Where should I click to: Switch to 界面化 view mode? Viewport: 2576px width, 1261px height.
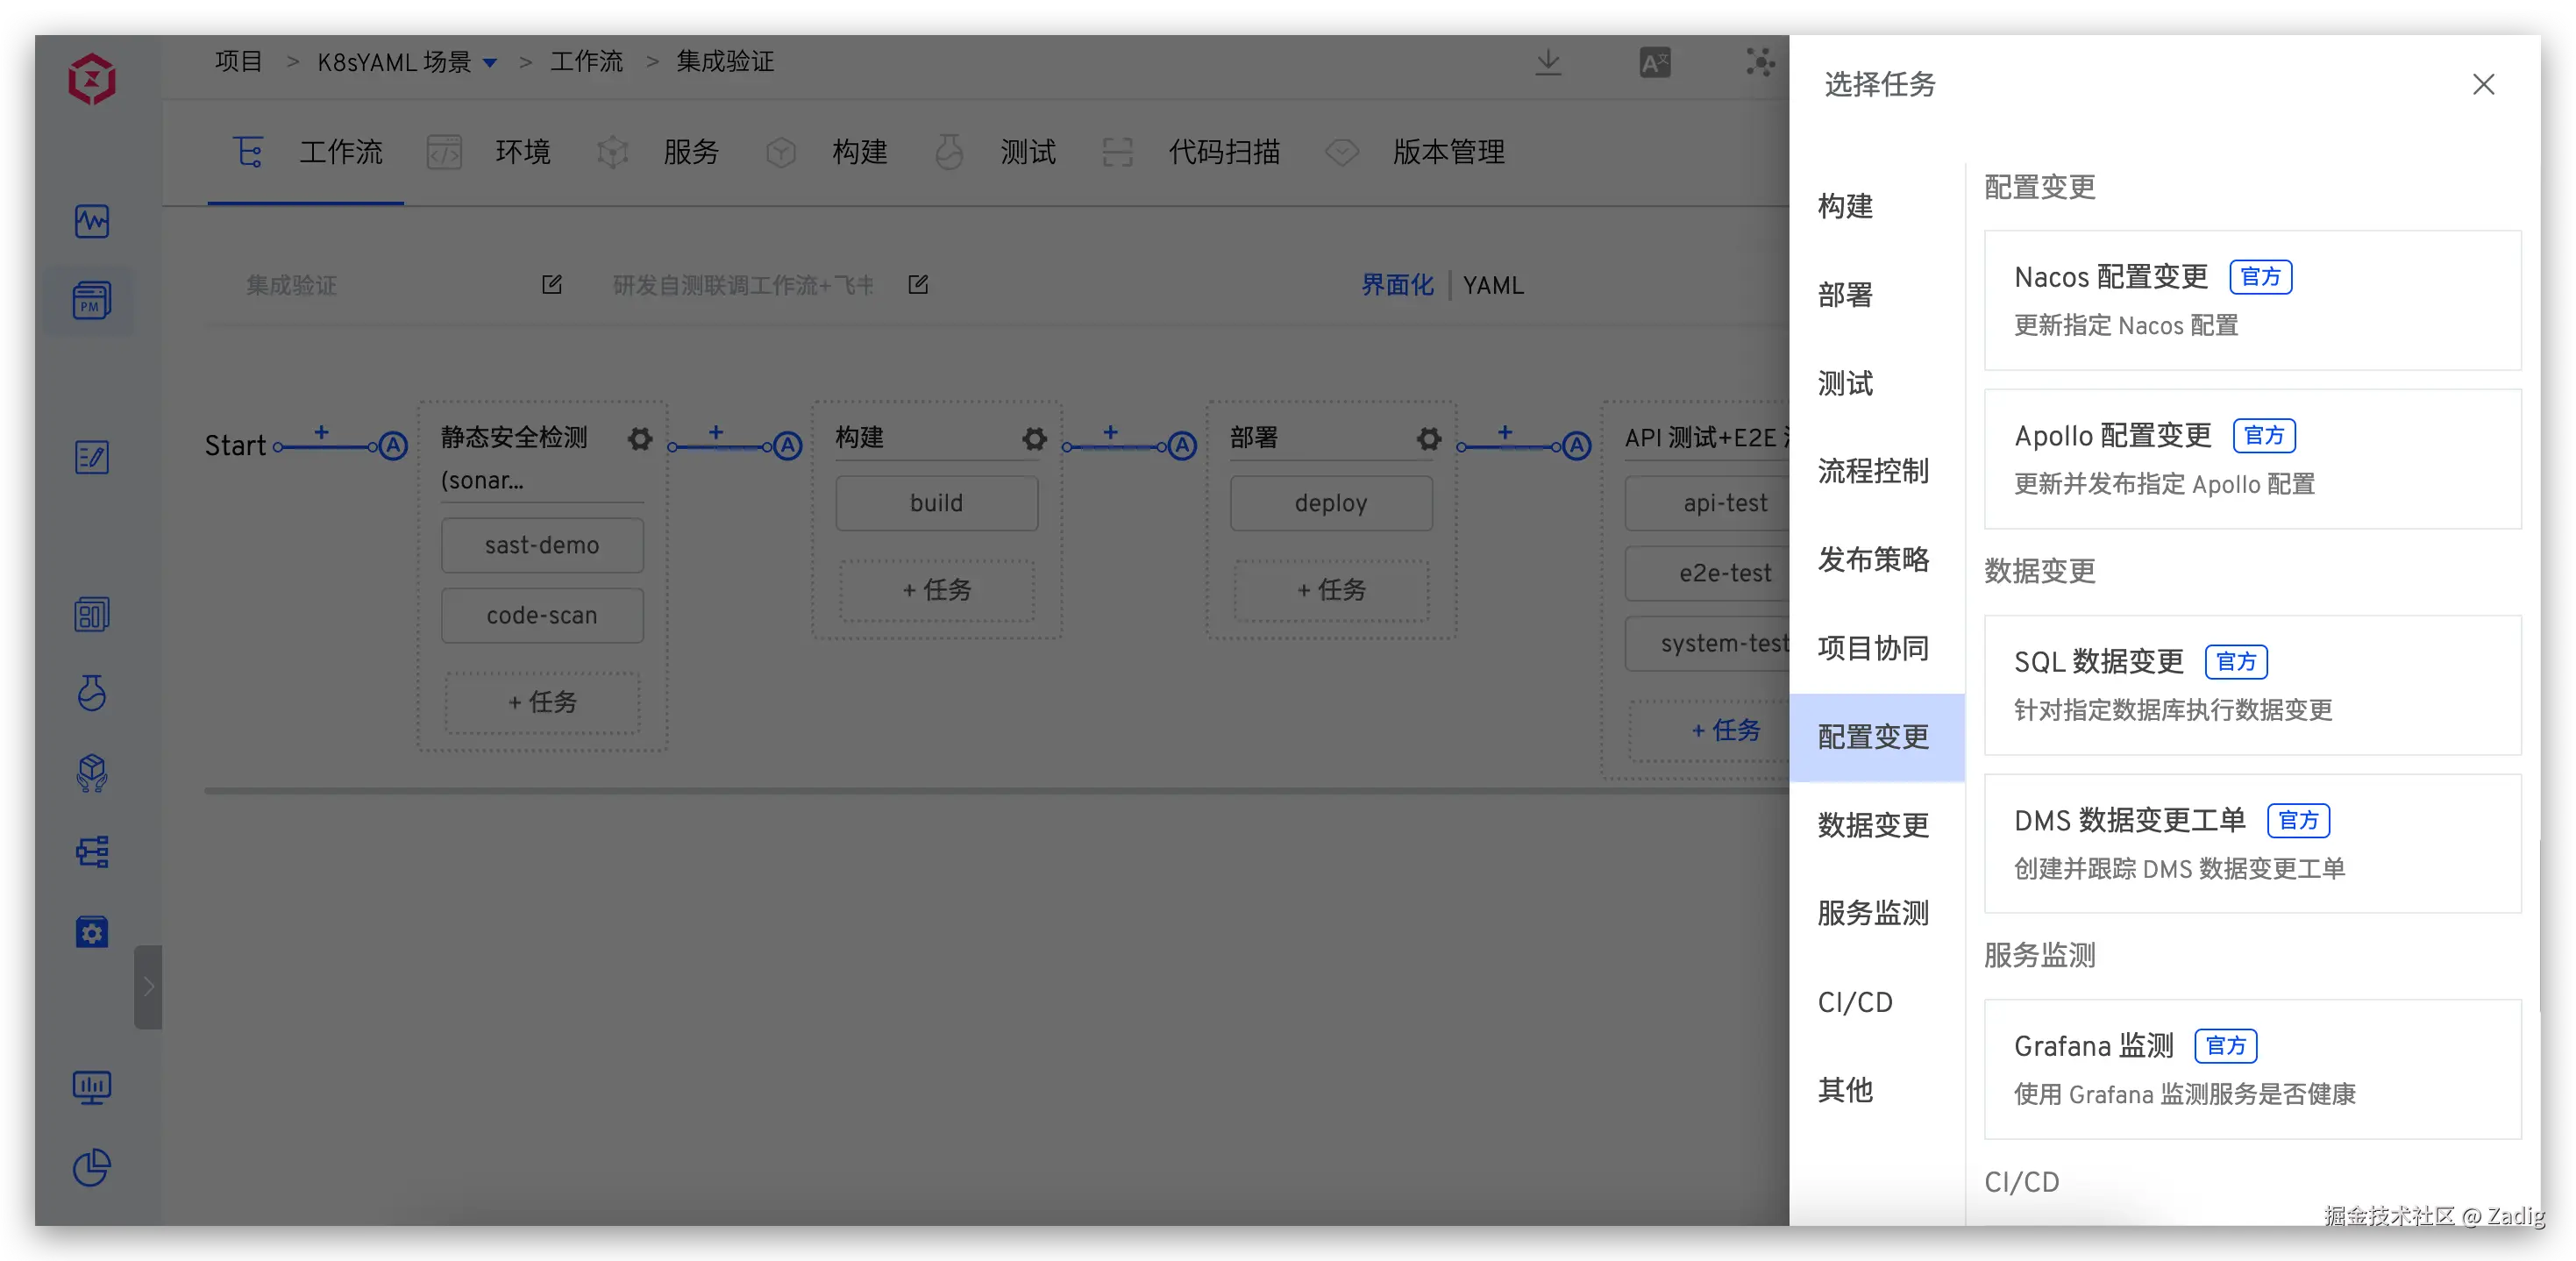1397,286
